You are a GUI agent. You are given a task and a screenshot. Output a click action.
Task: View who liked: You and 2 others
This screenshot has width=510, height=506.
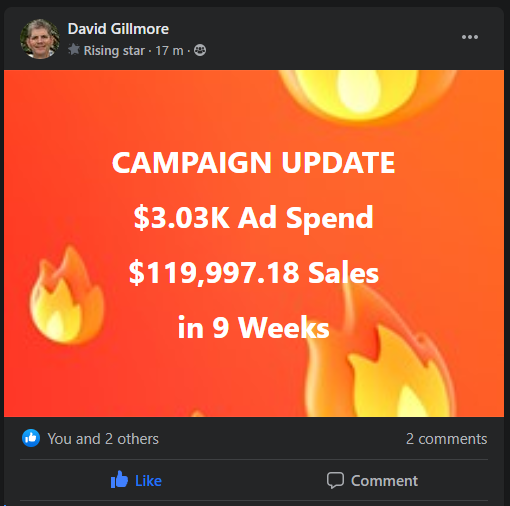(103, 439)
